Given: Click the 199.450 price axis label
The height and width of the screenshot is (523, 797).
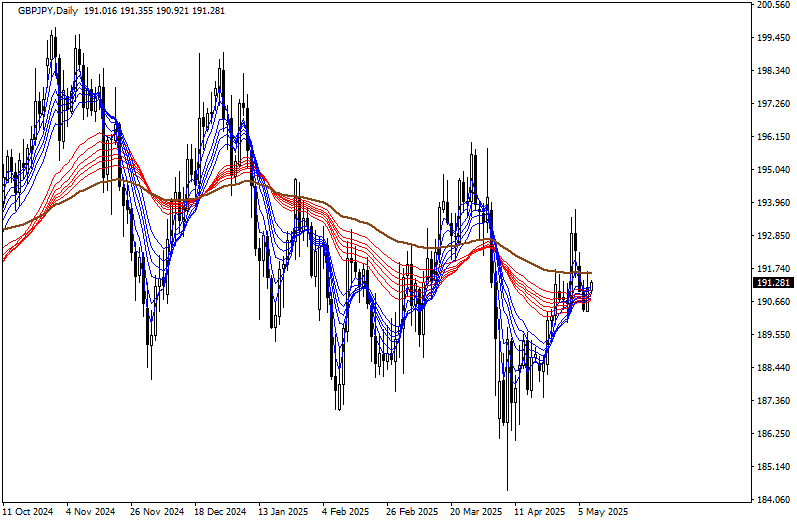Looking at the screenshot, I should pyautogui.click(x=773, y=38).
